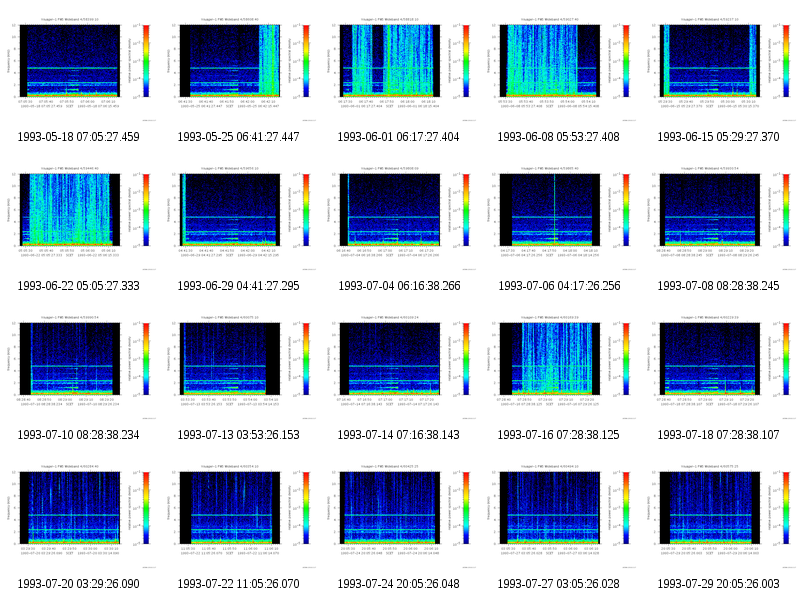
Task: Click the caption text 1993-07-29 20:05:26.003
Action: (x=718, y=584)
